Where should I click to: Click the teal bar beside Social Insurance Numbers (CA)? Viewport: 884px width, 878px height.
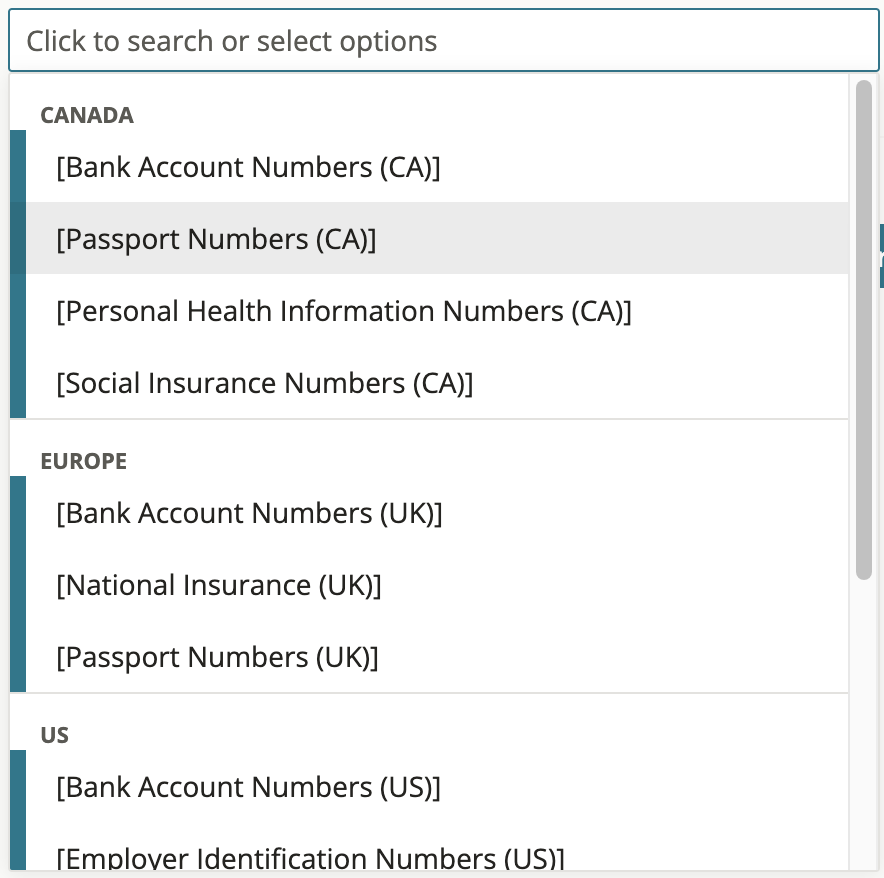[17, 384]
